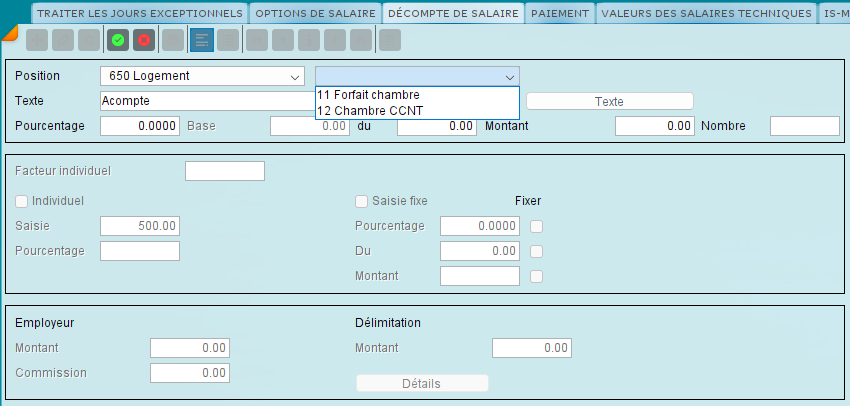
Task: Click the orange corner marker icon
Action: tap(9, 33)
